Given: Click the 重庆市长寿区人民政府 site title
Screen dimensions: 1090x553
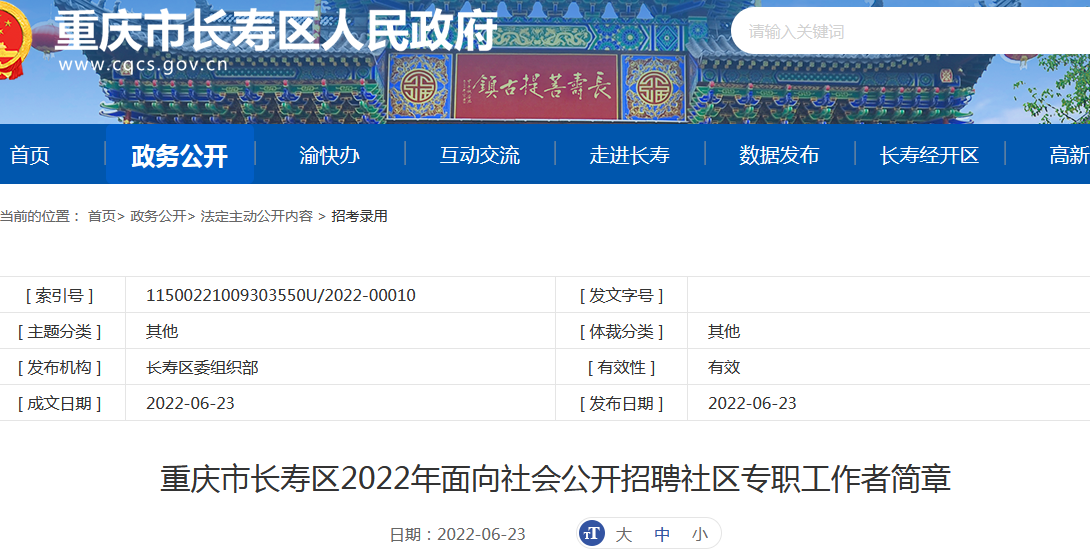Looking at the screenshot, I should (276, 31).
